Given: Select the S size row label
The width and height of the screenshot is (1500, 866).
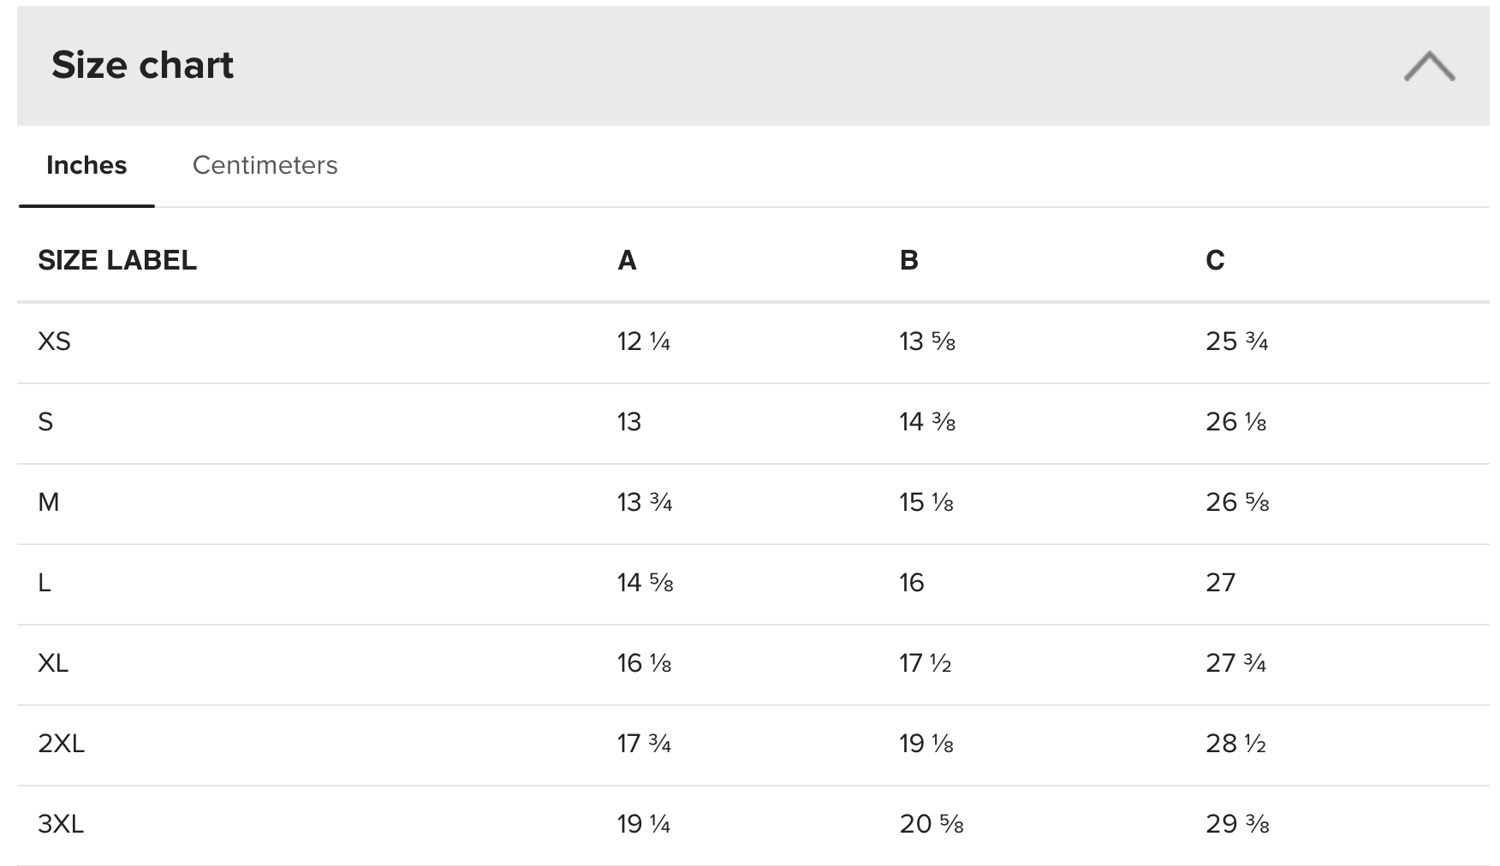Looking at the screenshot, I should pos(45,422).
